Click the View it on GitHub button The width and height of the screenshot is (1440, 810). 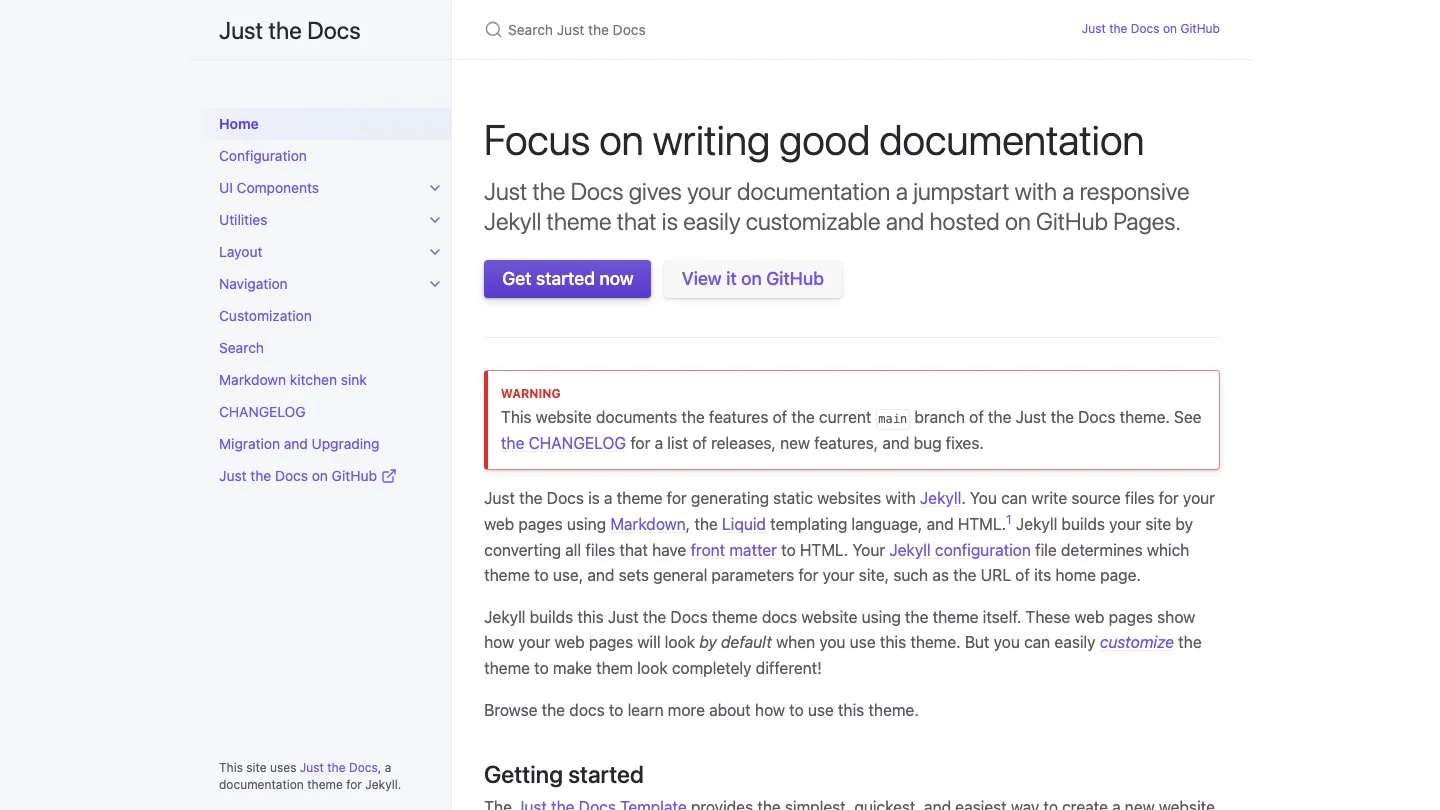[x=753, y=279]
